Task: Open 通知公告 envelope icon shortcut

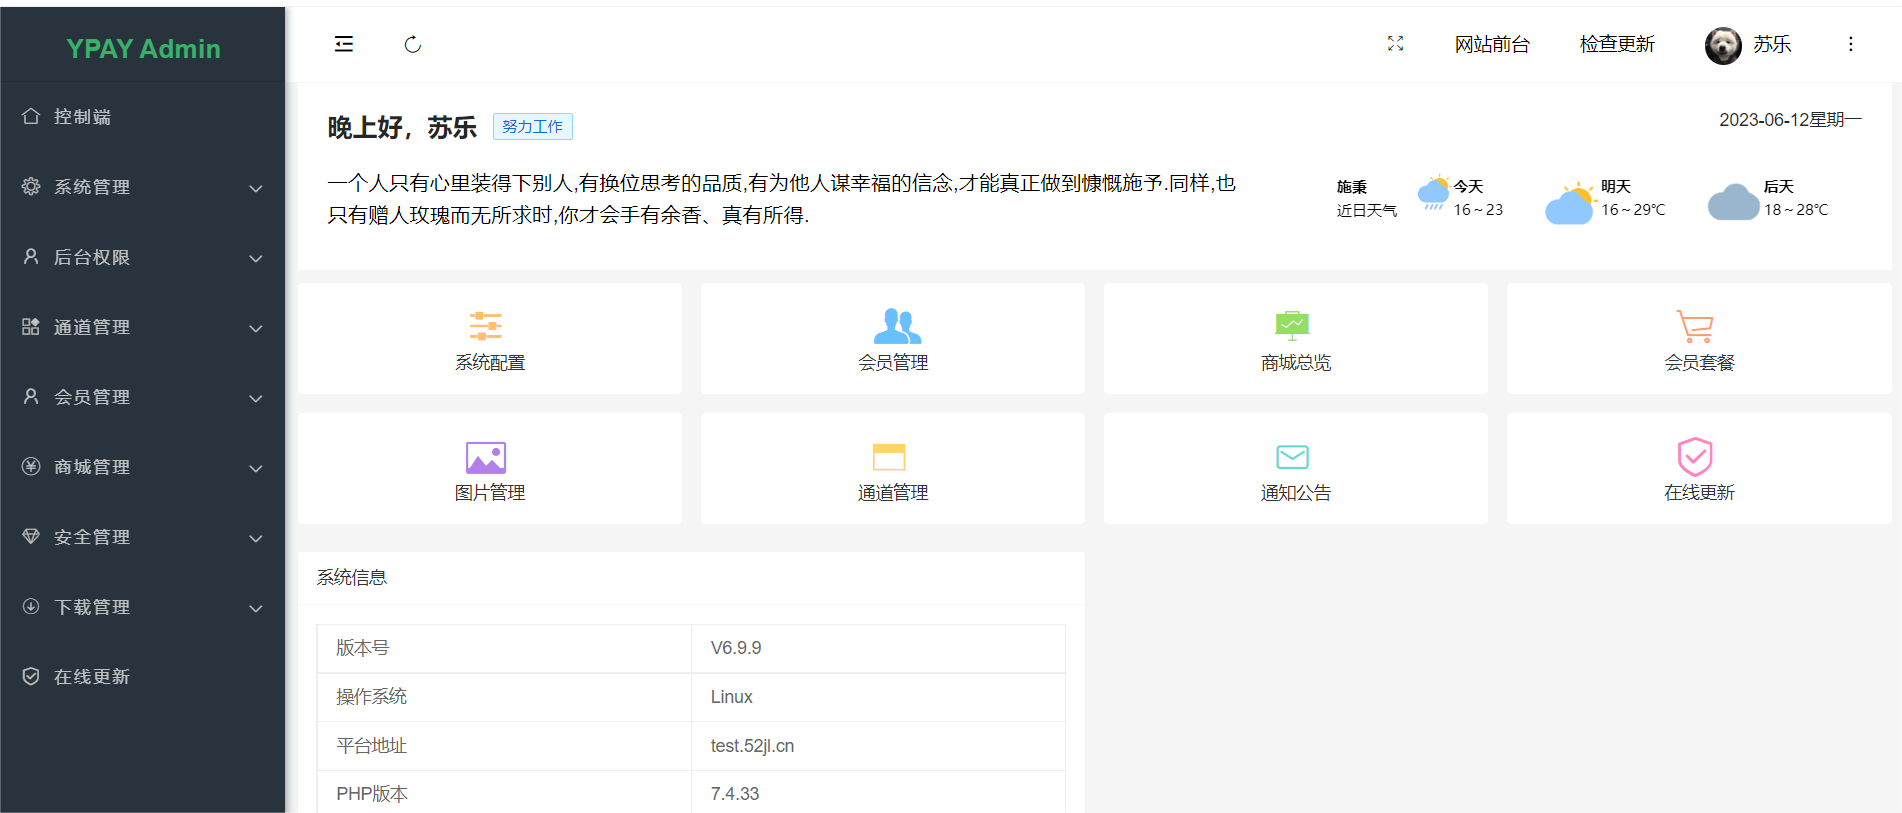Action: [x=1292, y=457]
